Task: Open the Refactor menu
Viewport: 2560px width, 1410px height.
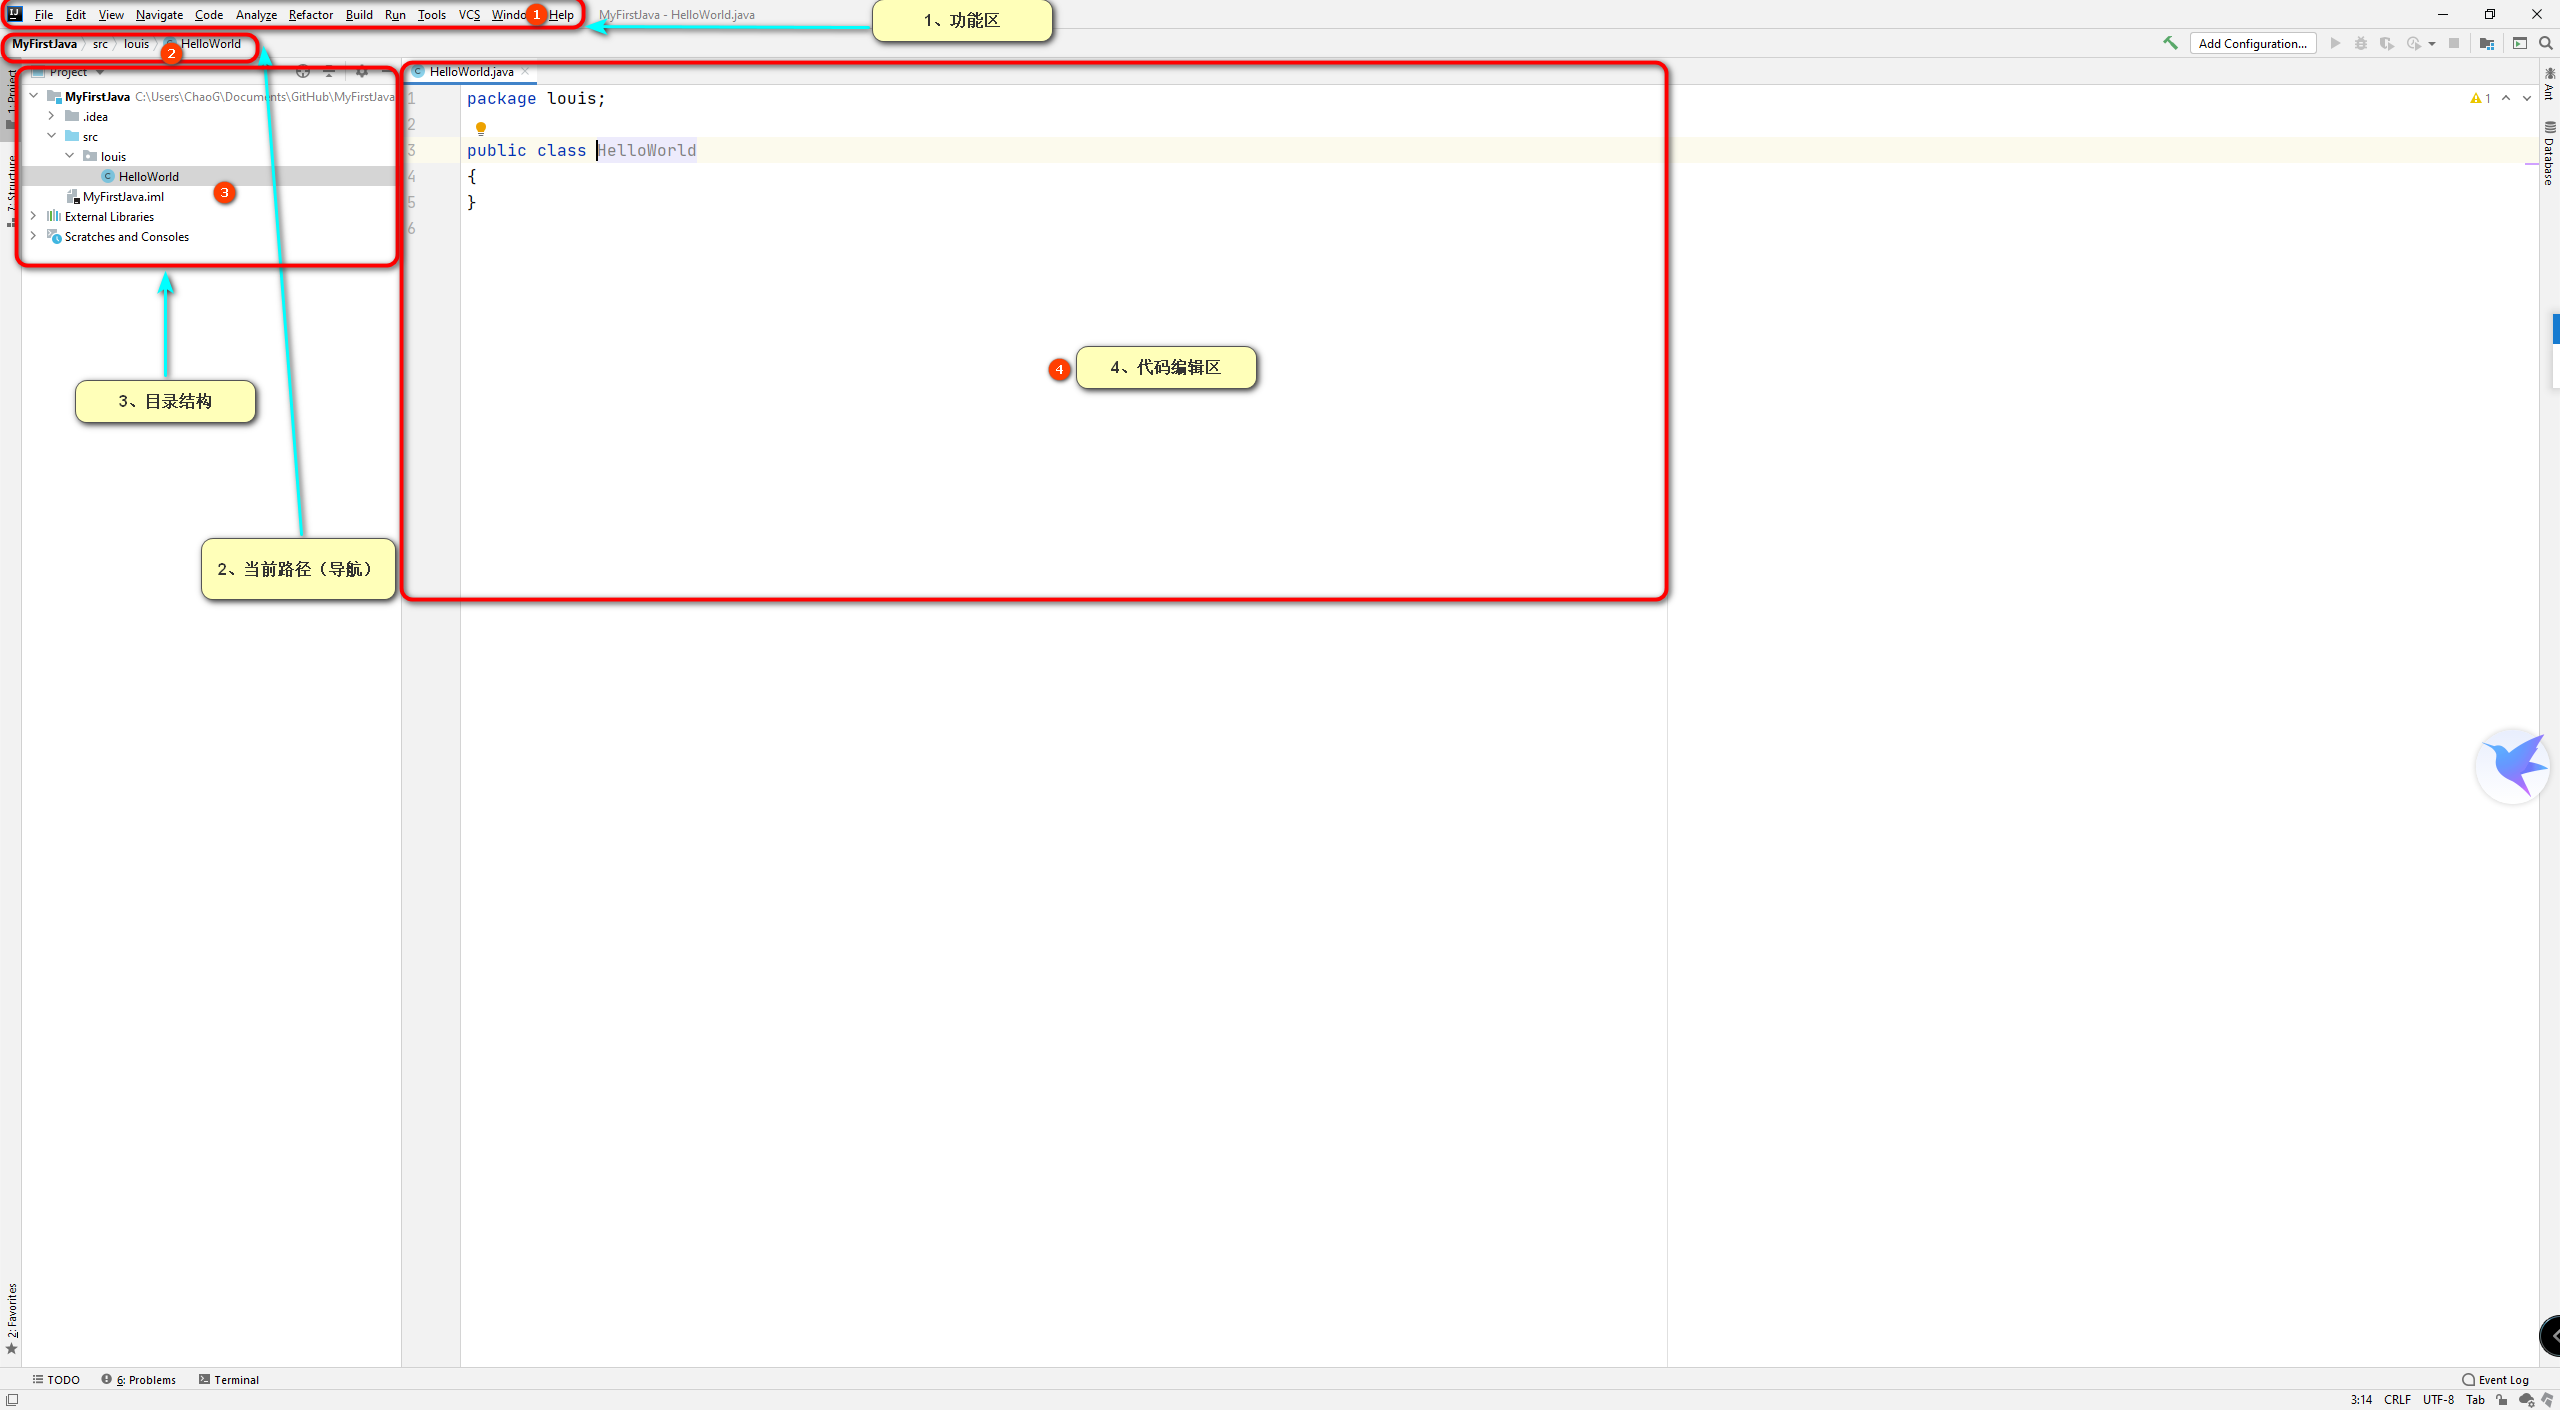Action: click(311, 15)
